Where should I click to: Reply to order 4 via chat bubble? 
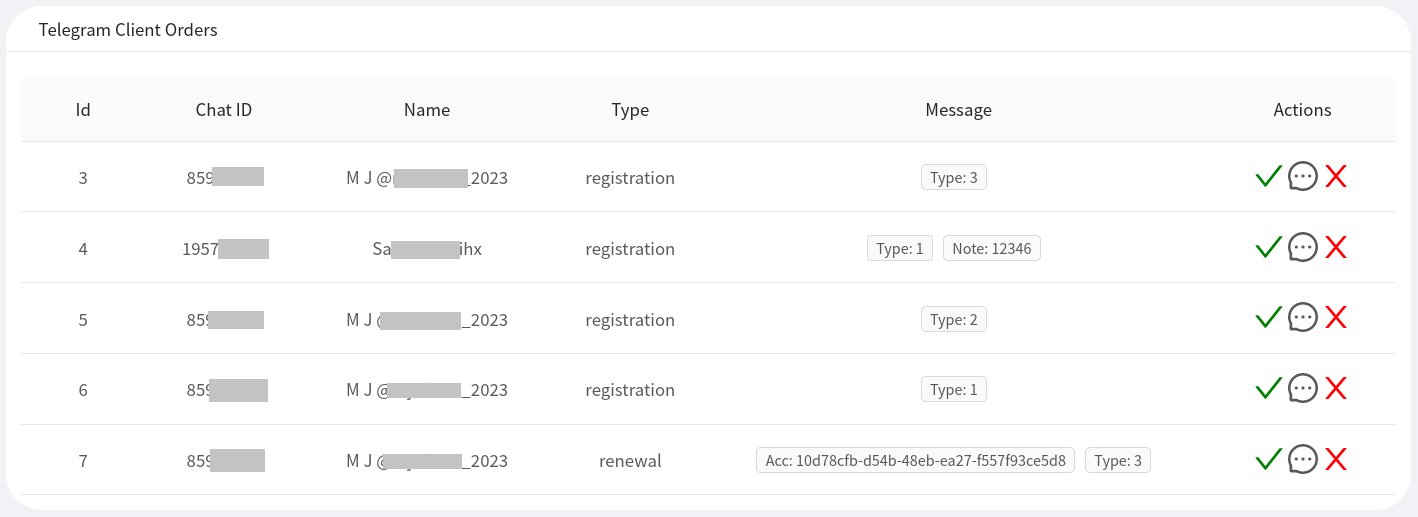1302,247
